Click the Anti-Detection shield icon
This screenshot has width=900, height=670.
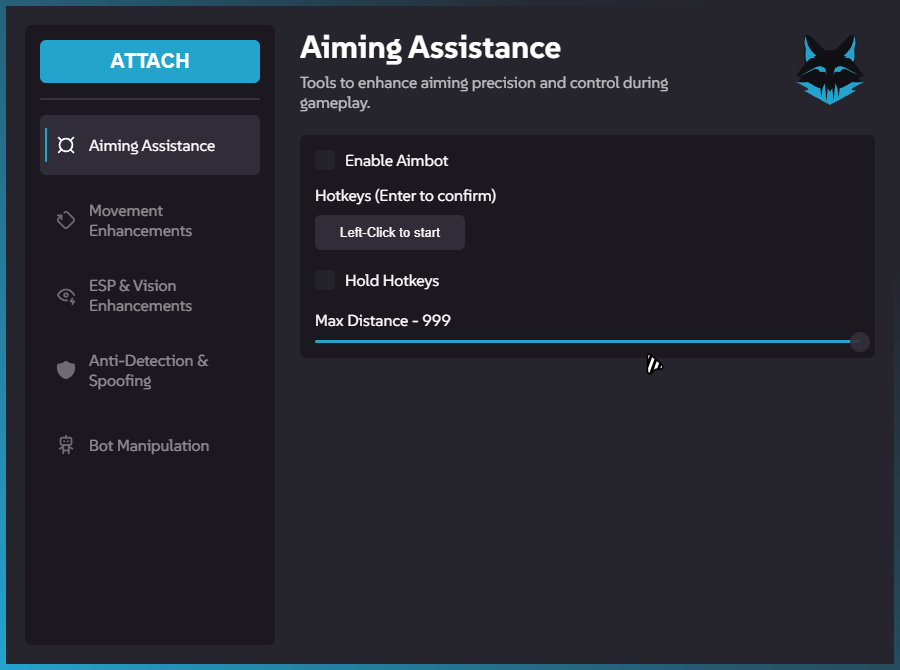pos(66,370)
